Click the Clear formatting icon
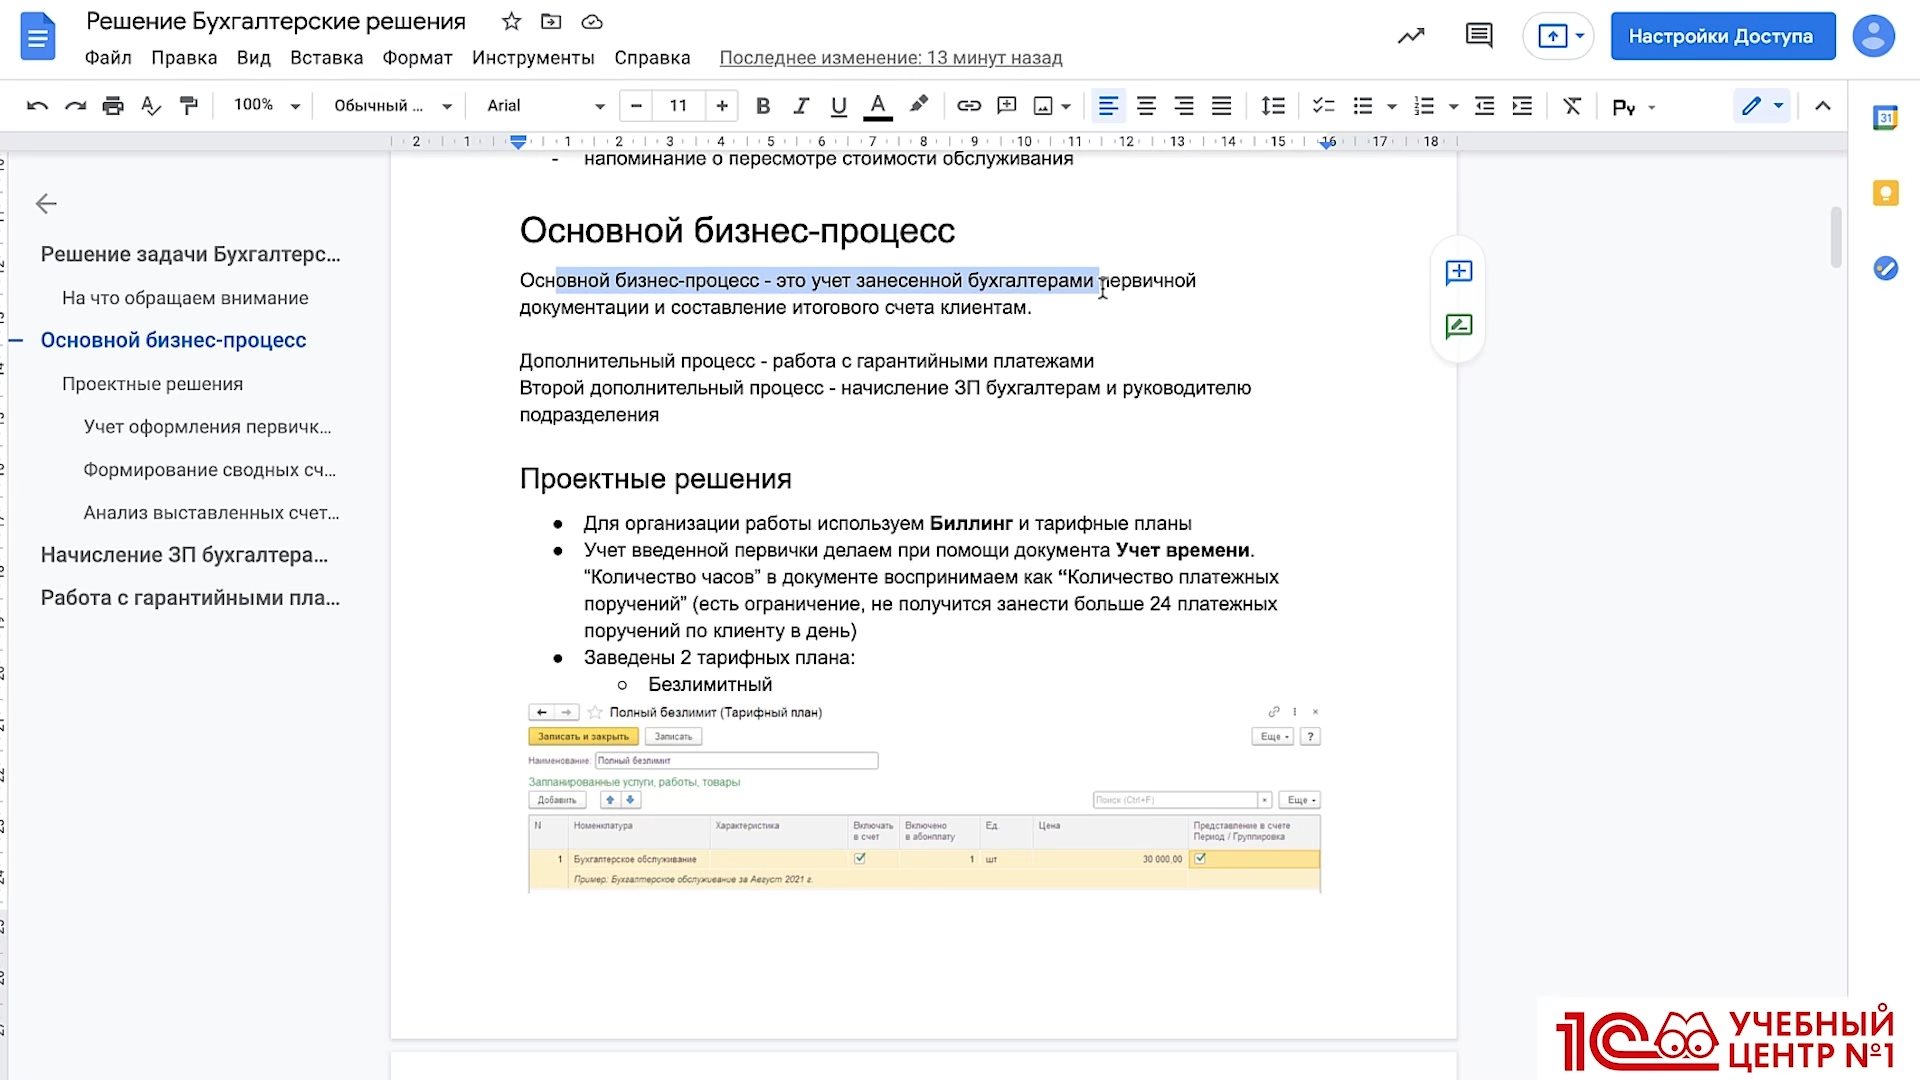 1572,106
